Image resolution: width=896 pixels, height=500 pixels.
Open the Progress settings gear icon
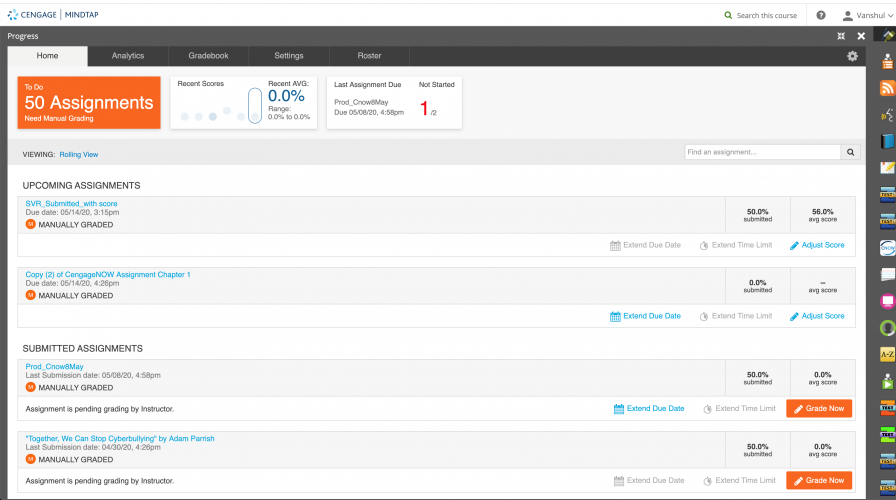[852, 56]
